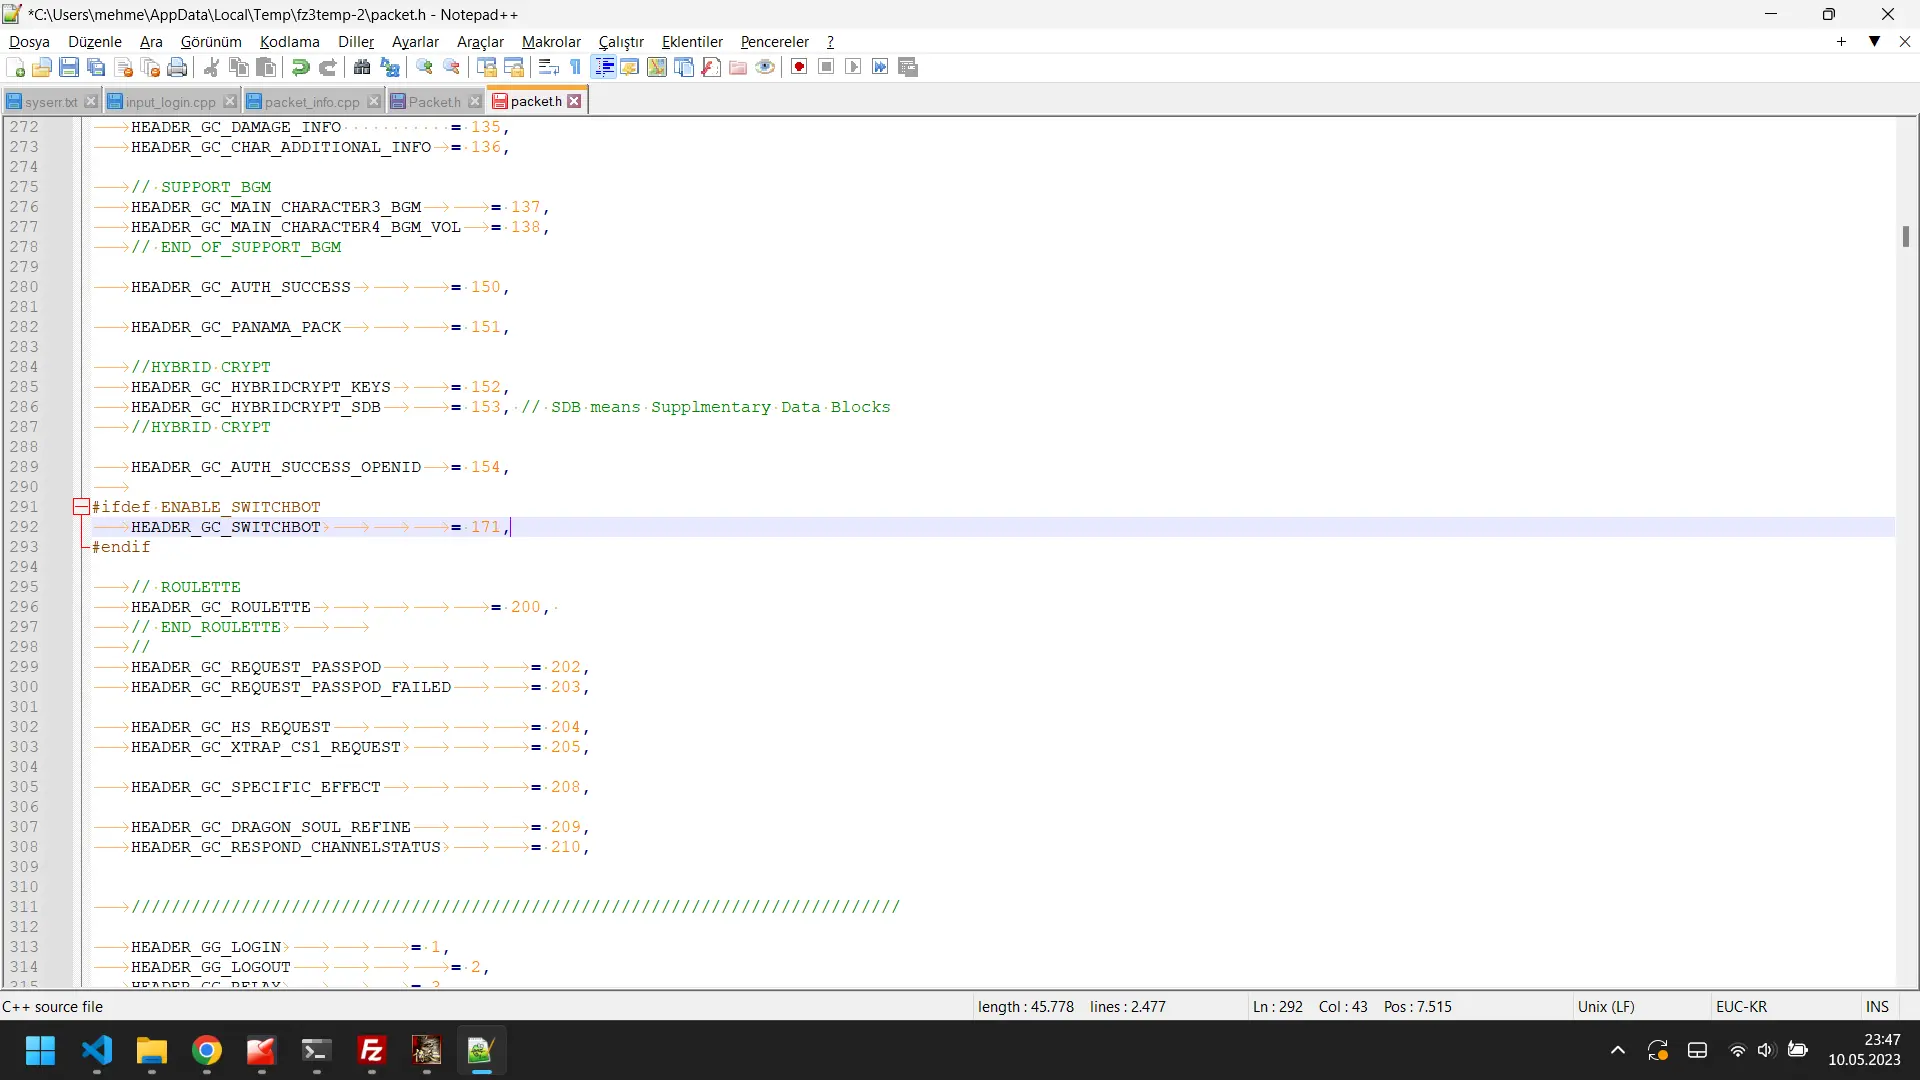The image size is (1920, 1080).
Task: Stop macro recording button
Action: tap(826, 67)
